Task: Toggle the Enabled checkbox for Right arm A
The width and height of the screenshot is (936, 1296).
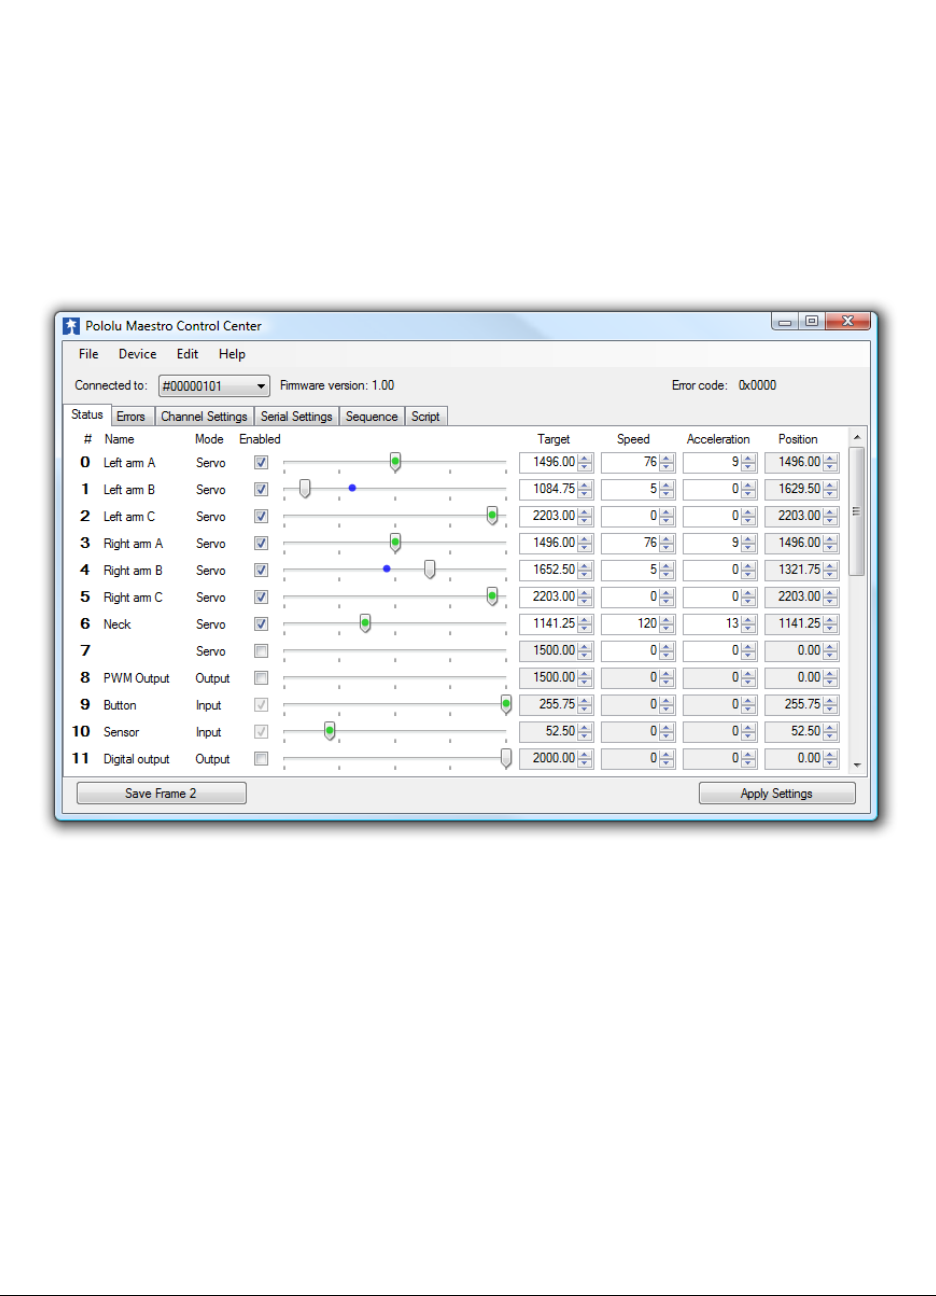Action: (x=261, y=544)
